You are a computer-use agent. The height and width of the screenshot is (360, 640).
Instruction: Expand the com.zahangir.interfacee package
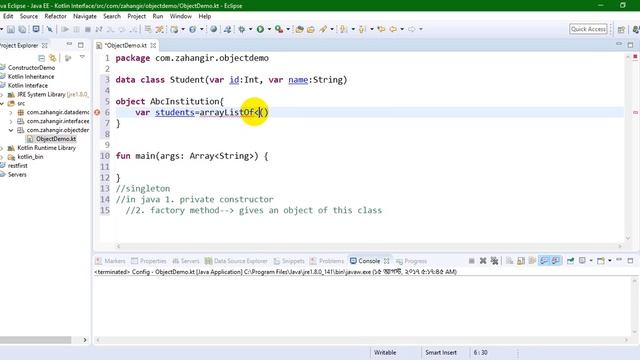pos(11,121)
